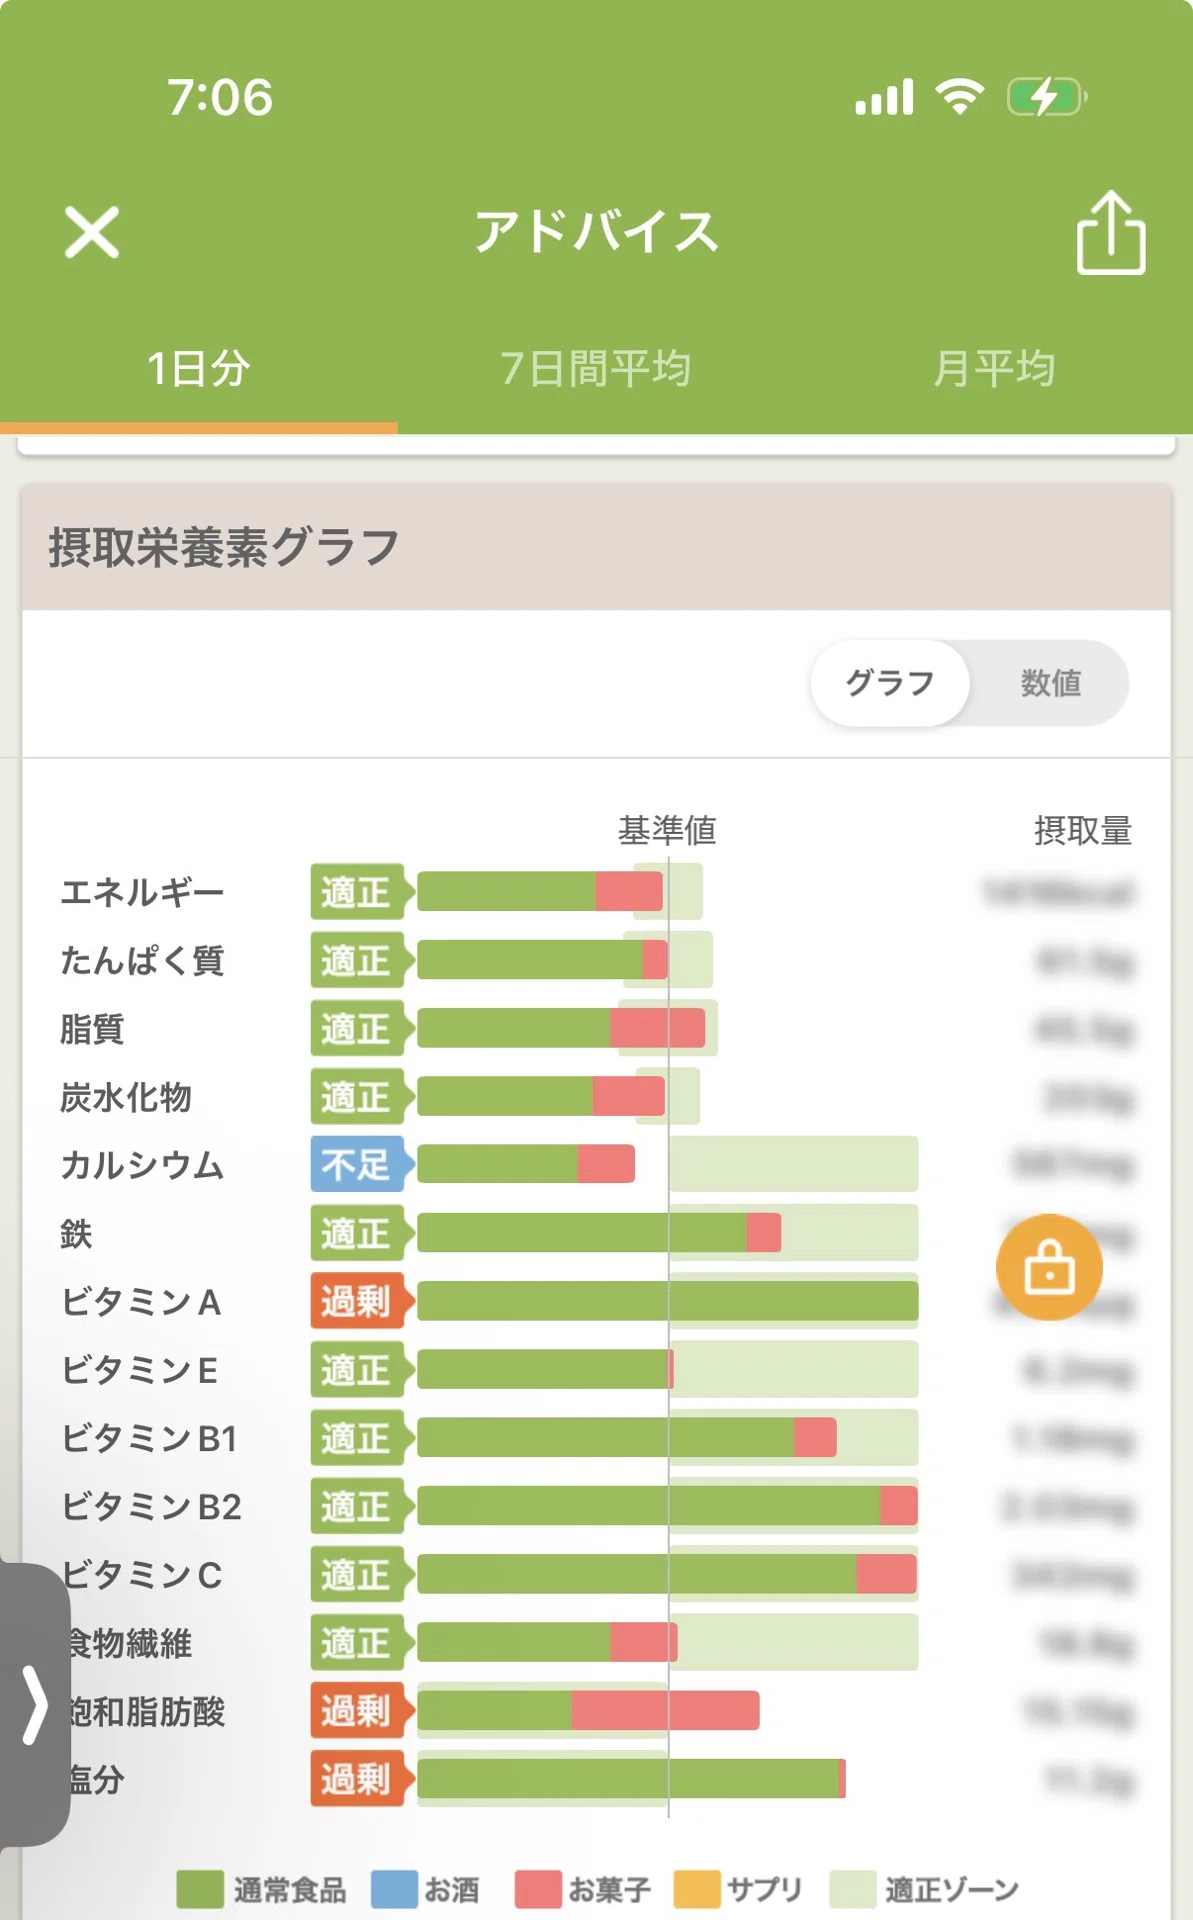Click the ビタミンB2 bar in graph
The width and height of the screenshot is (1193, 1920).
pos(667,1506)
